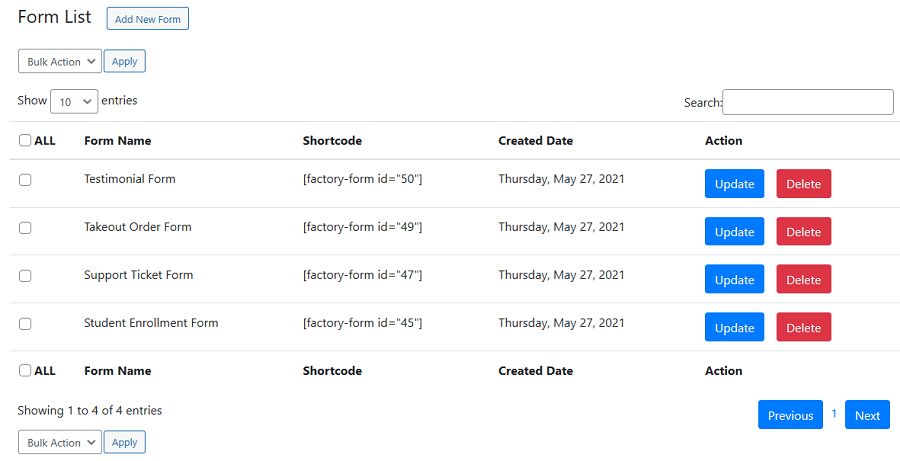Sort by Form Name column header
The height and width of the screenshot is (461, 900).
(118, 141)
